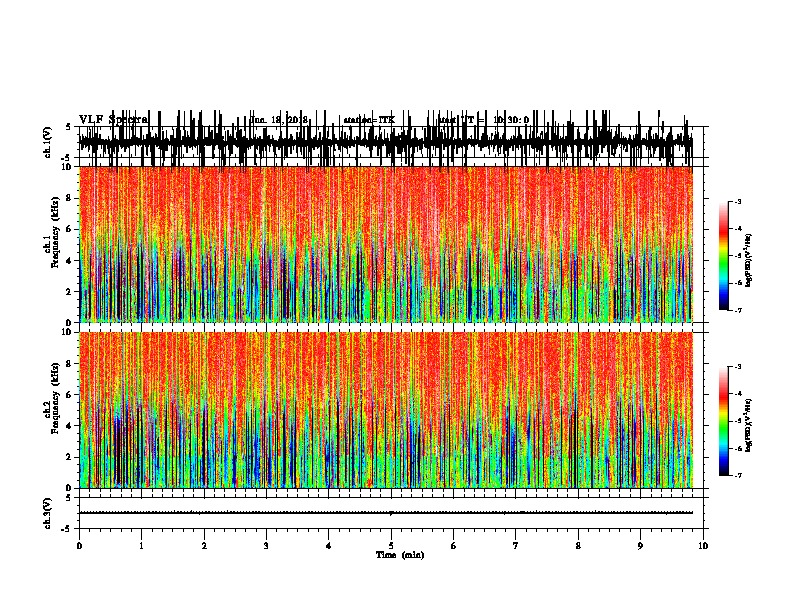Screen dimensions: 792x612
Task: Click the "5" tick of ch.1(V) axis
Action: [68, 127]
